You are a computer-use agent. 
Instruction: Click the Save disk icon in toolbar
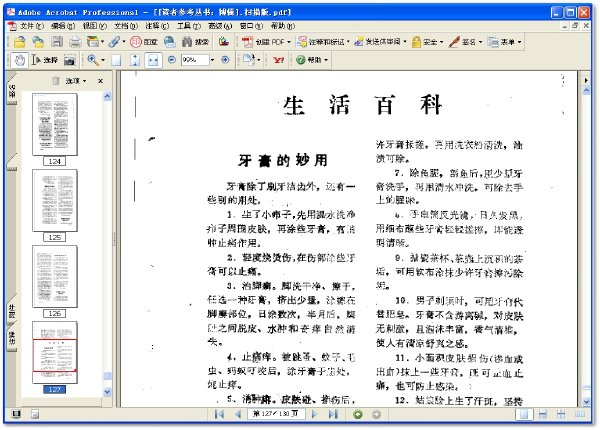(57, 41)
